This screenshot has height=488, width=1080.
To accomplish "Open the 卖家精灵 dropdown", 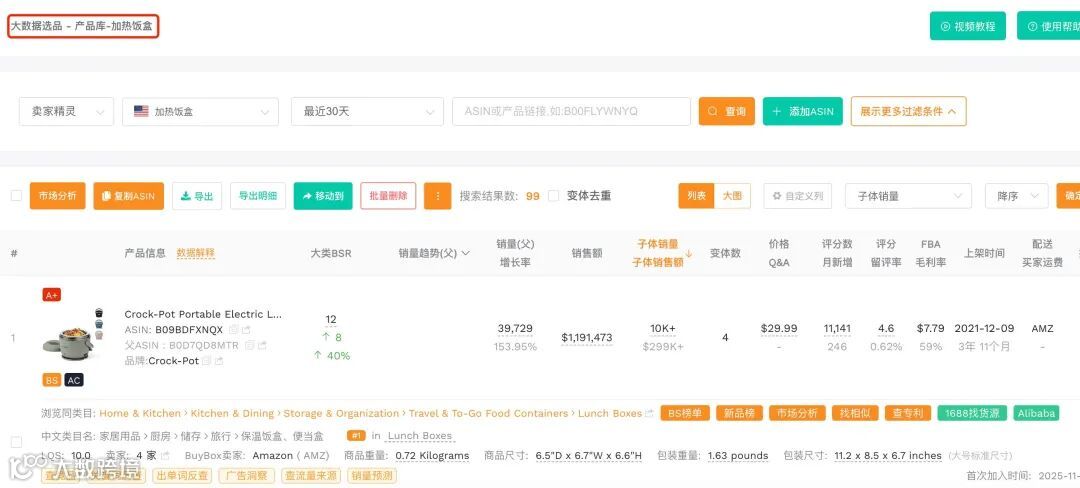I will (66, 112).
